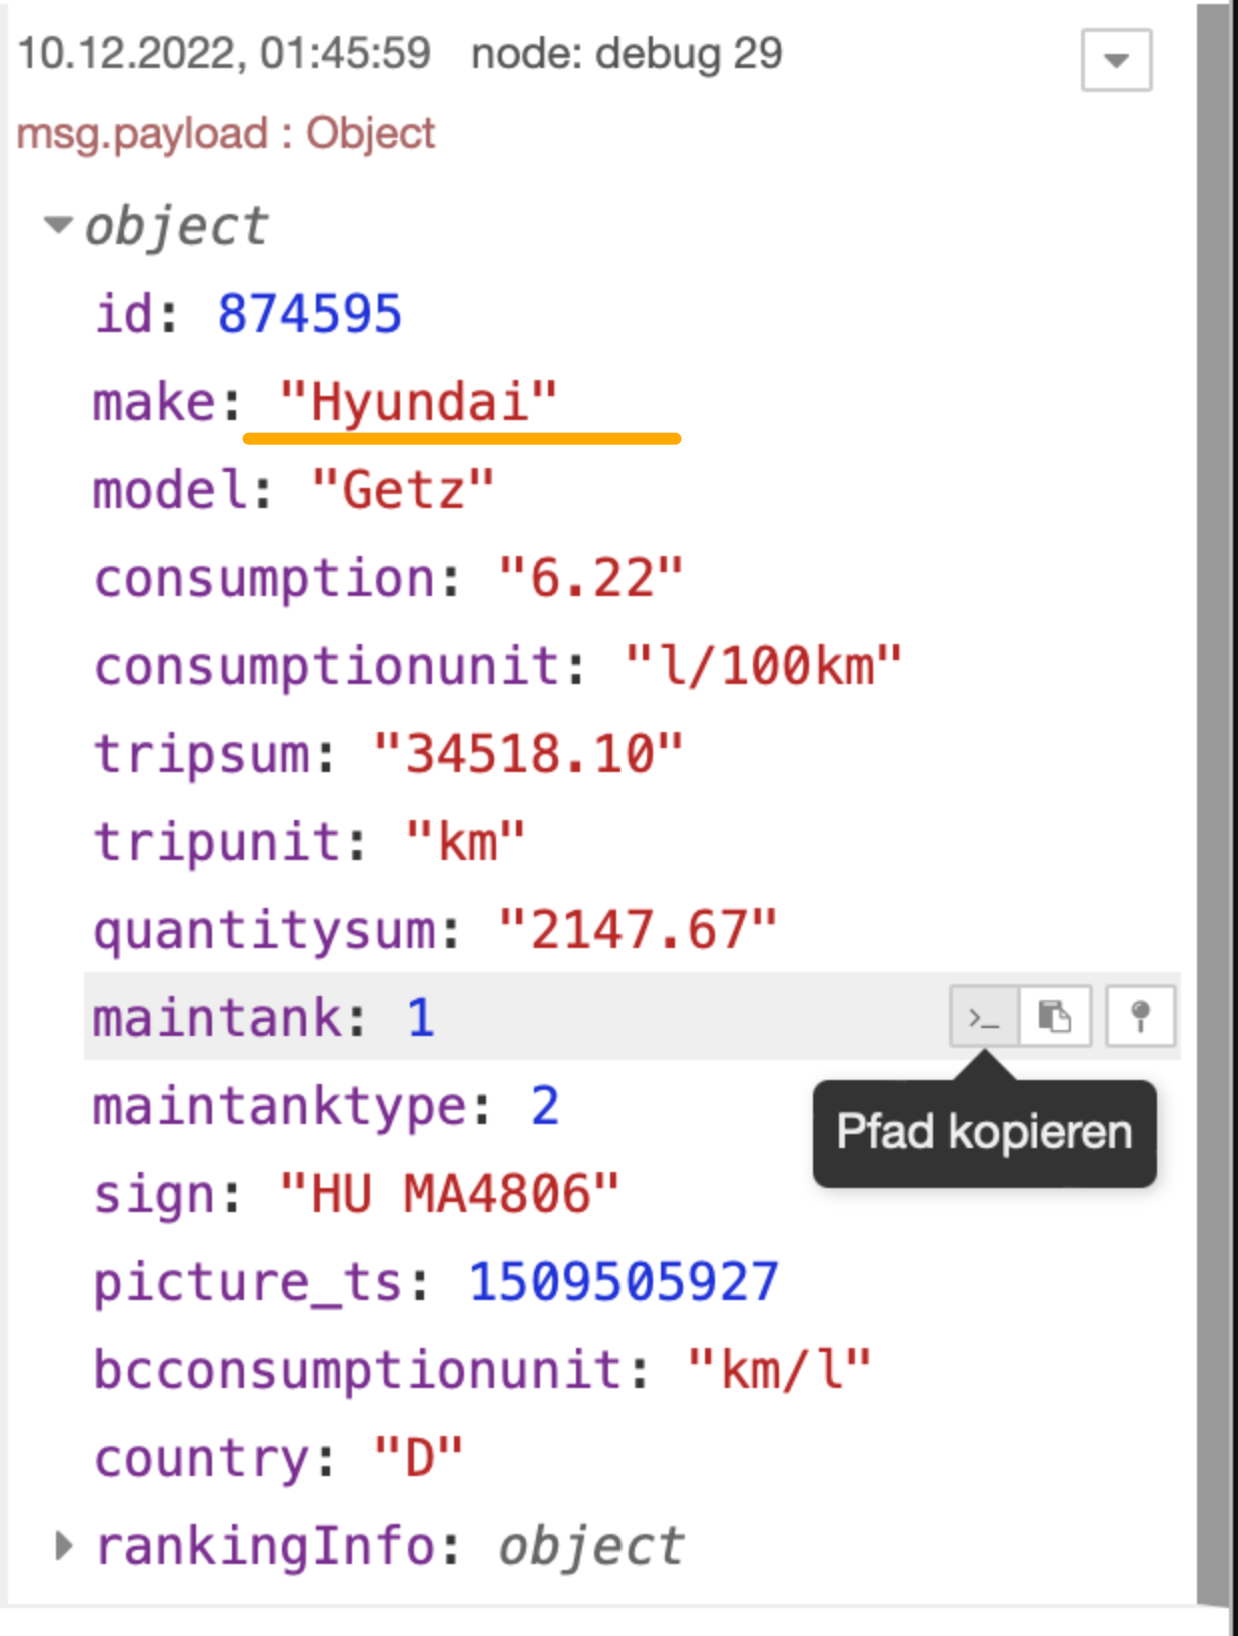Viewport: 1238px width, 1636px height.
Task: Click the model value "Getz"
Action: point(403,490)
